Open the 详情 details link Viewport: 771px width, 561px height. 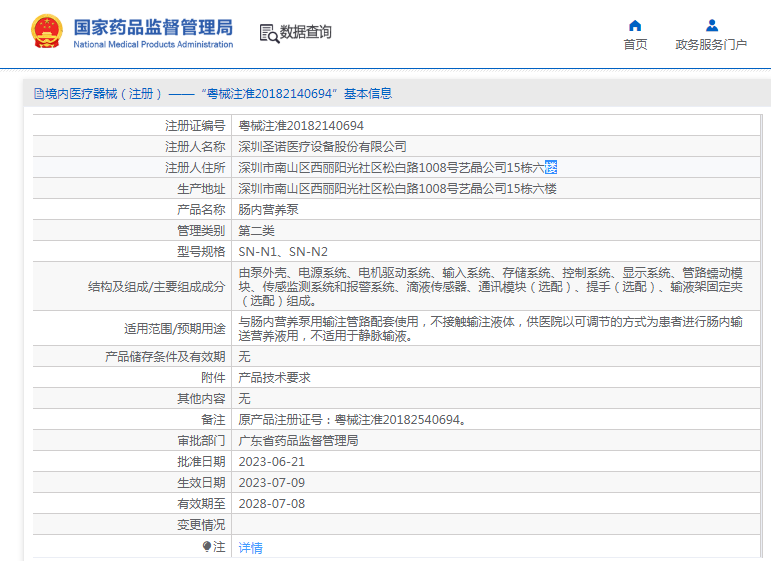250,547
